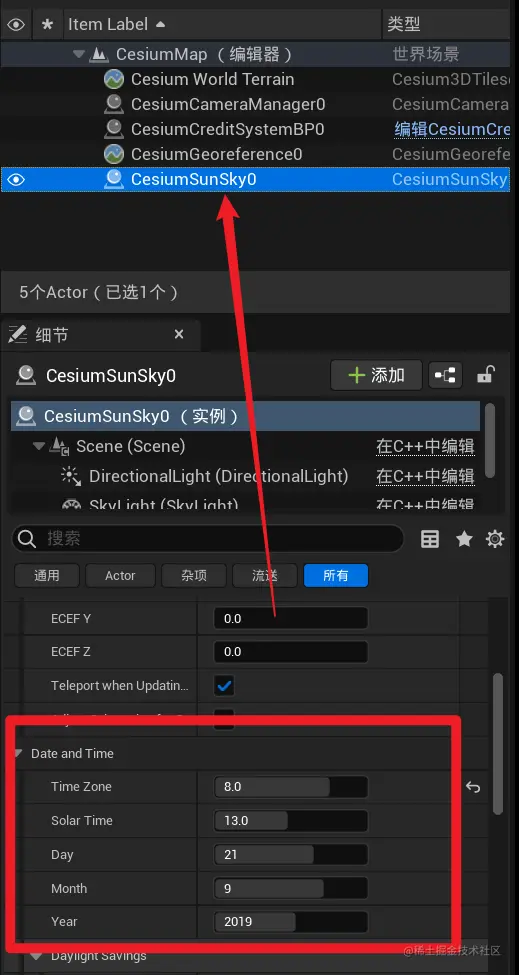Switch to property matrix table view
Screen dimensions: 519x975
[x=430, y=539]
